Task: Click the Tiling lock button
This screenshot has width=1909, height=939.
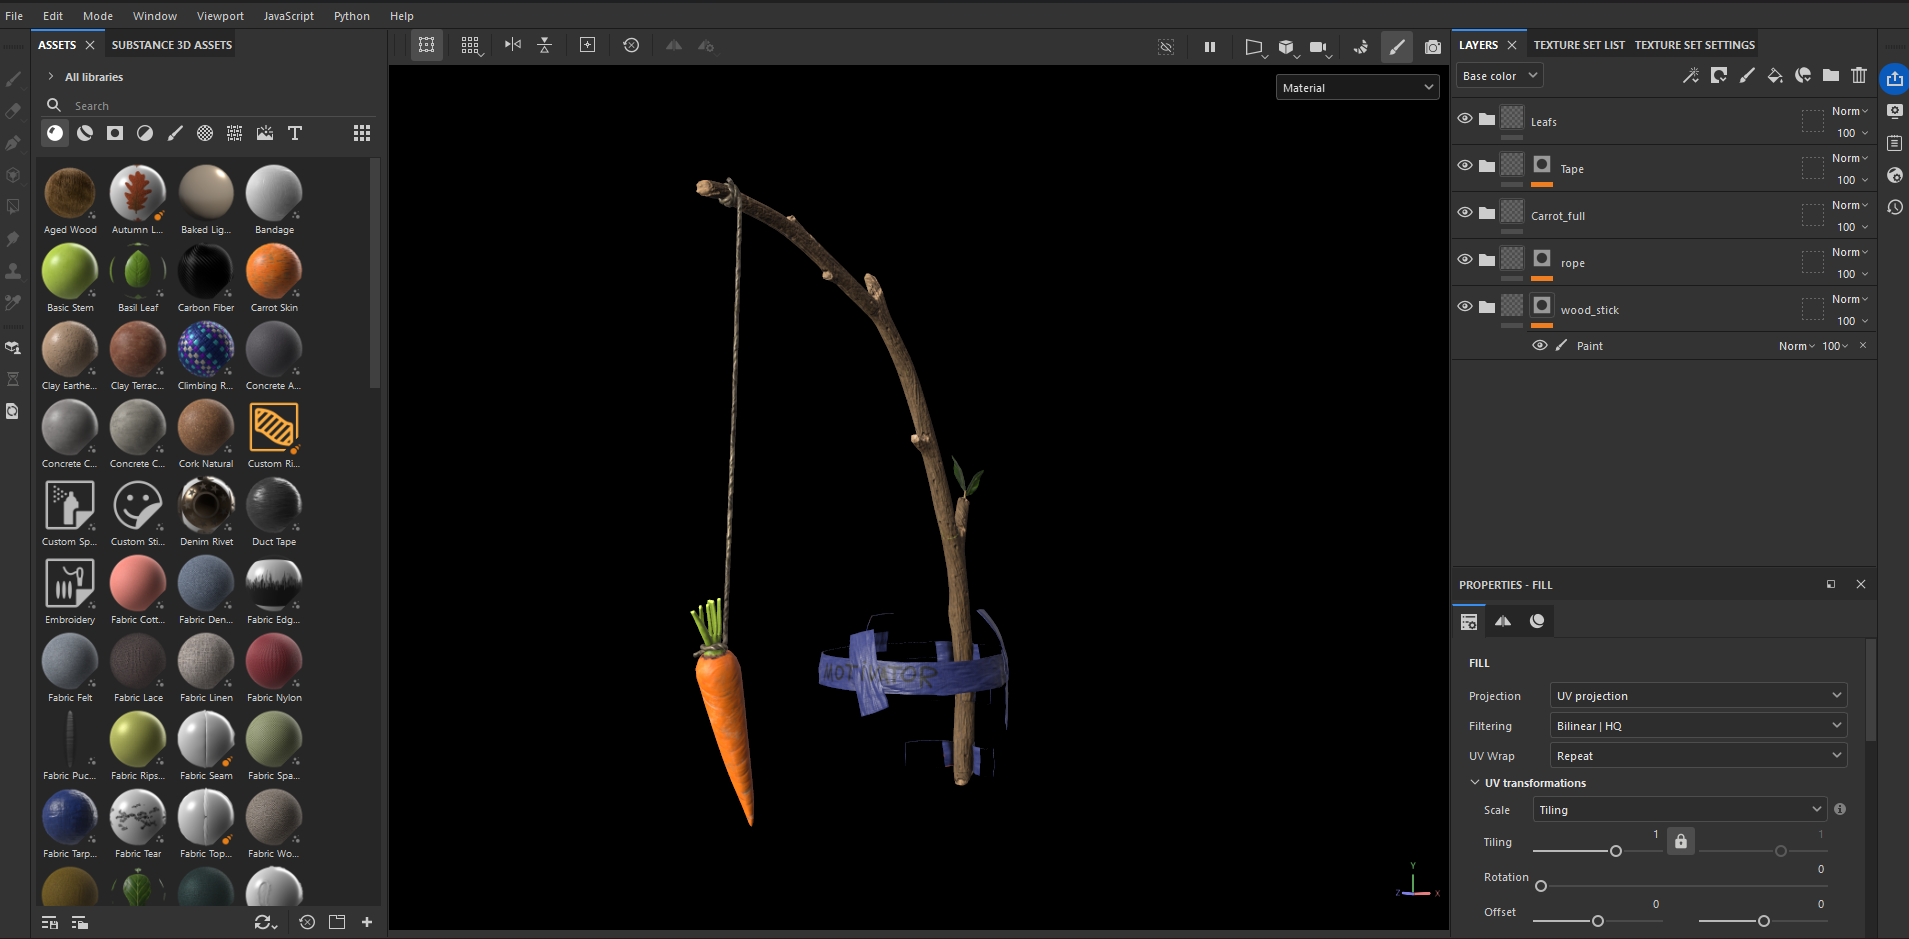Action: coord(1681,842)
